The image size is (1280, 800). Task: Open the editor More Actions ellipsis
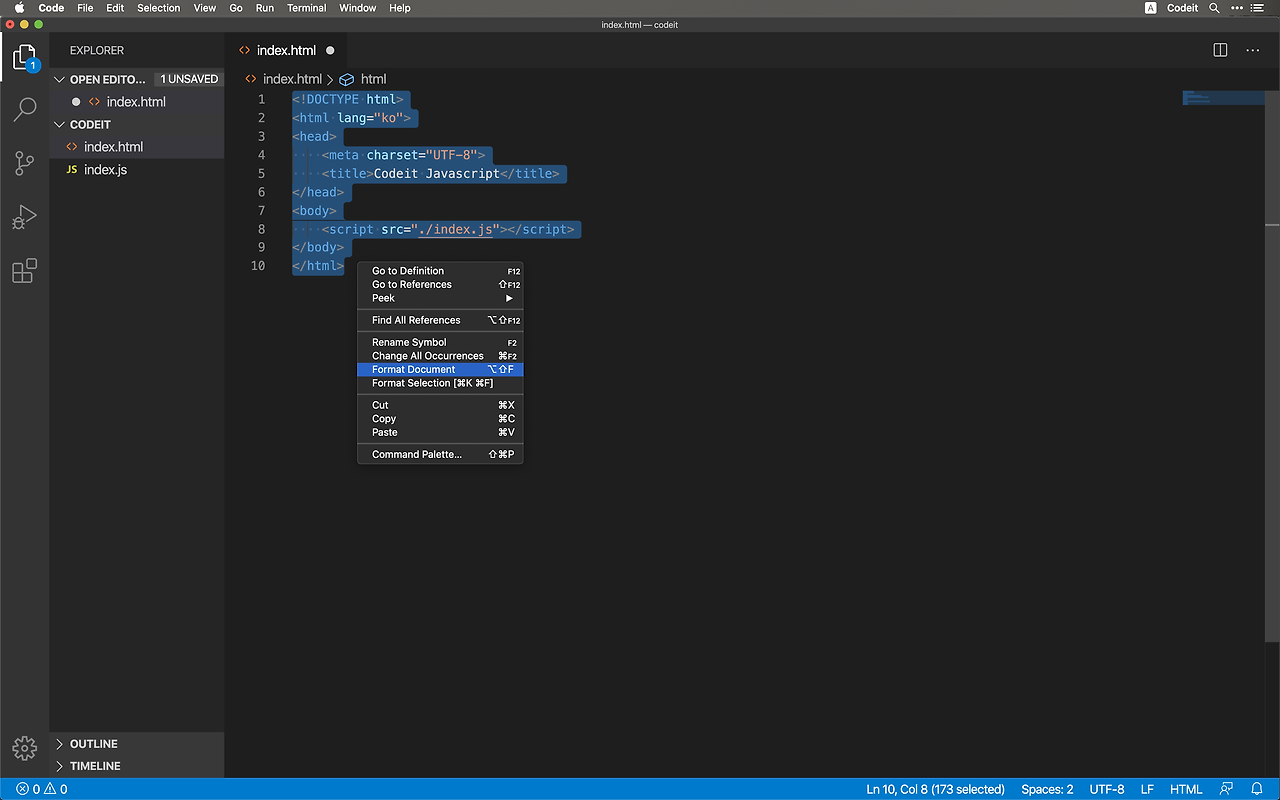click(1253, 50)
